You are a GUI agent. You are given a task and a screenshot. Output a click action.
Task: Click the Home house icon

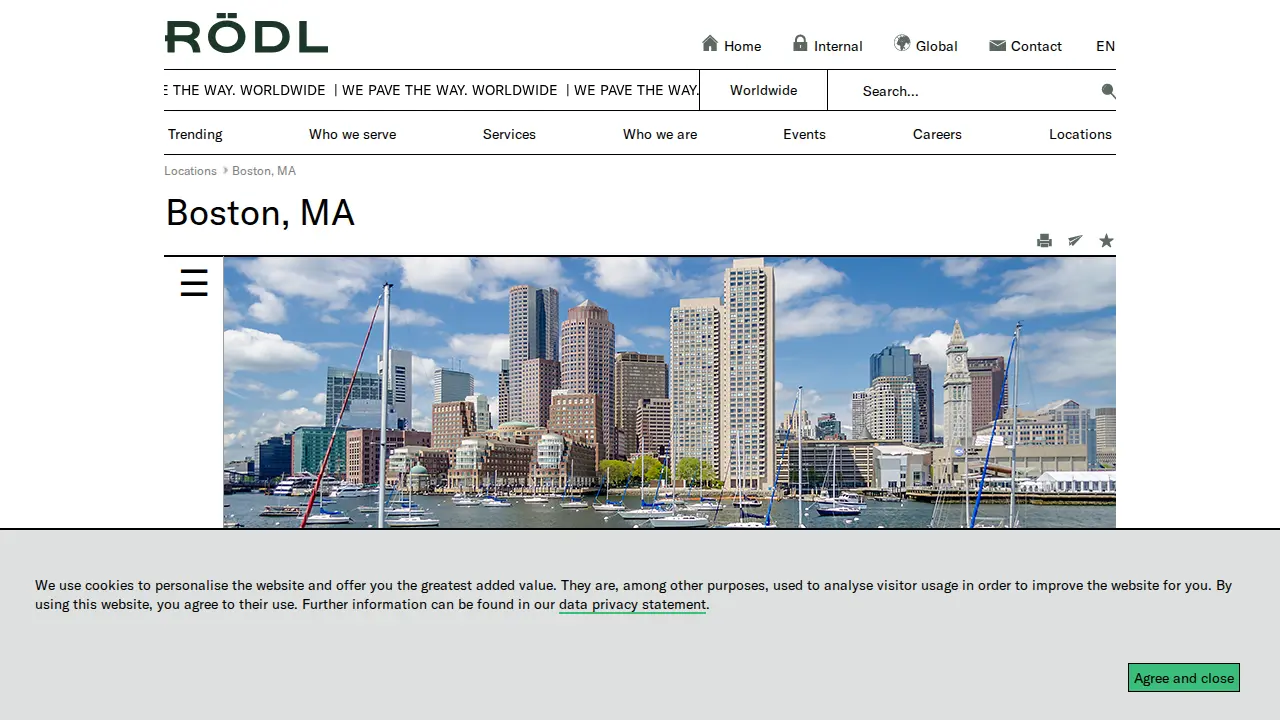click(710, 43)
